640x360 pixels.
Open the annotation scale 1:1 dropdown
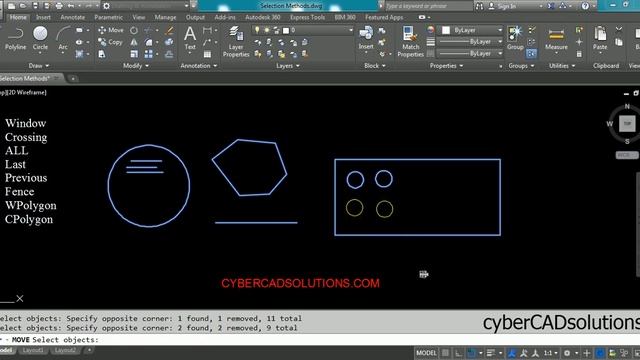tap(551, 353)
